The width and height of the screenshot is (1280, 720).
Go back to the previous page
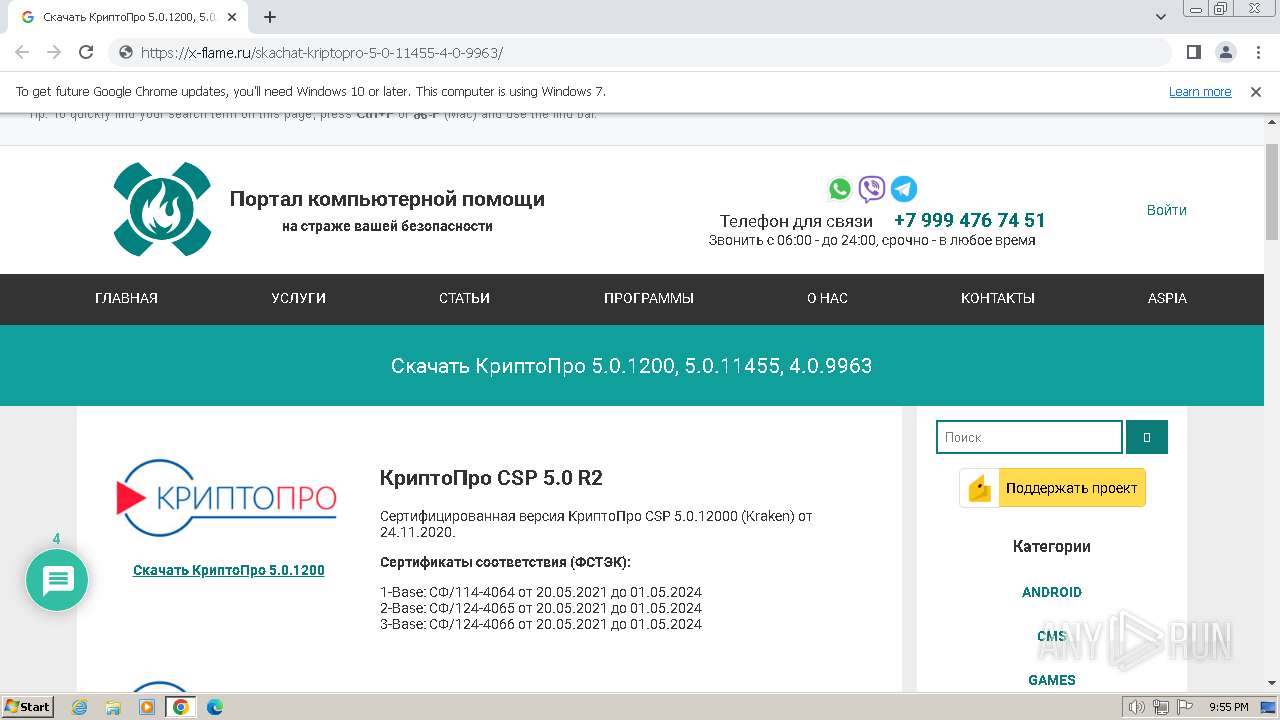pyautogui.click(x=22, y=52)
